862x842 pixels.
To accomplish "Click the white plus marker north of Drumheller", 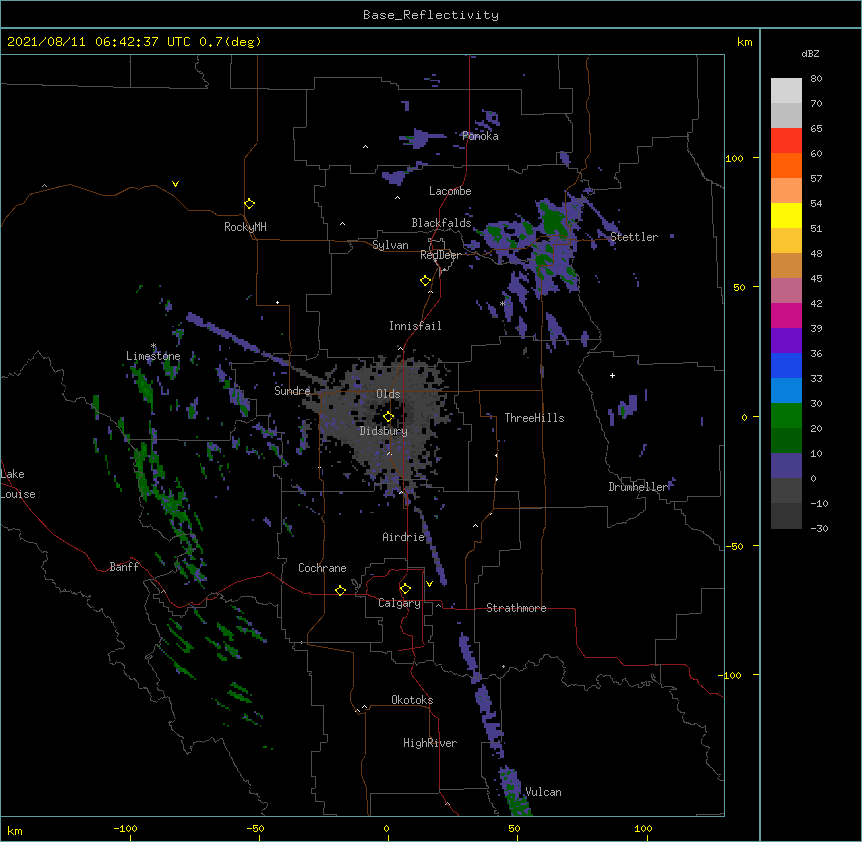I will point(612,375).
